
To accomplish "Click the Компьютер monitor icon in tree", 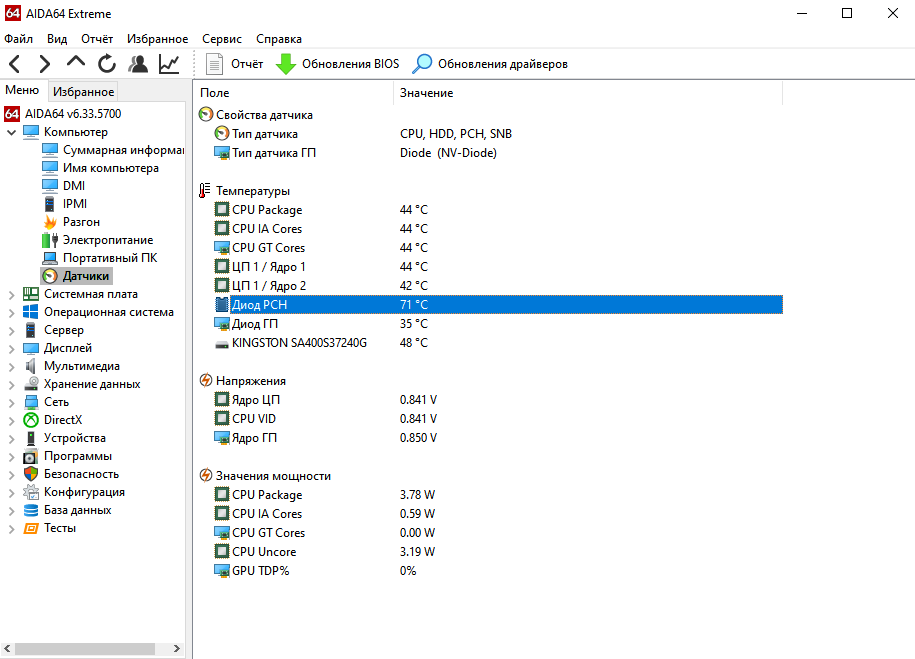I will coord(31,132).
